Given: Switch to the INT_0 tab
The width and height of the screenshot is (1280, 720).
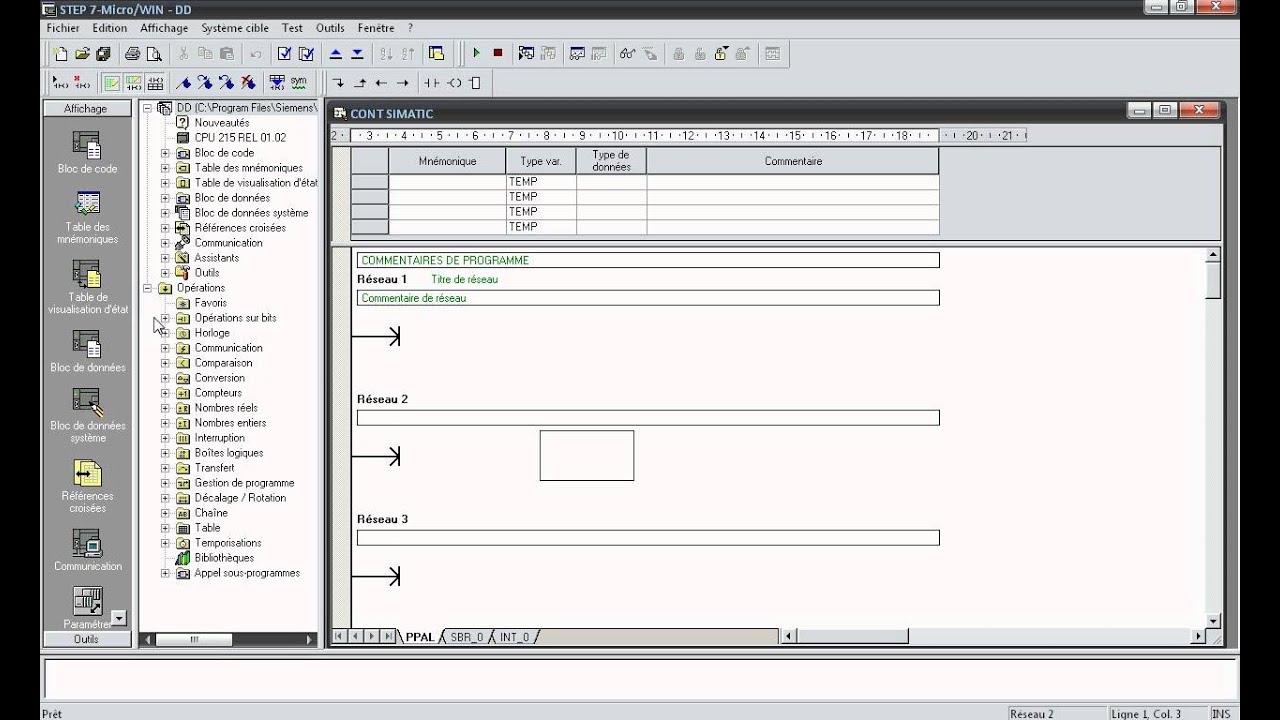Looking at the screenshot, I should coord(514,637).
